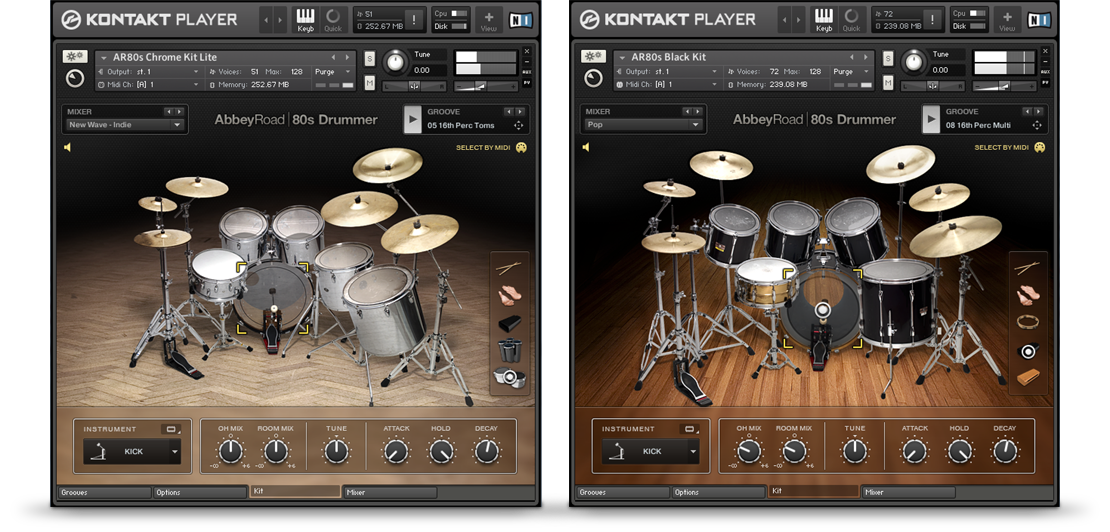This screenshot has width=1110, height=532.
Task: Click the OH MIX knob in Chrome Kit window
Action: [230, 451]
